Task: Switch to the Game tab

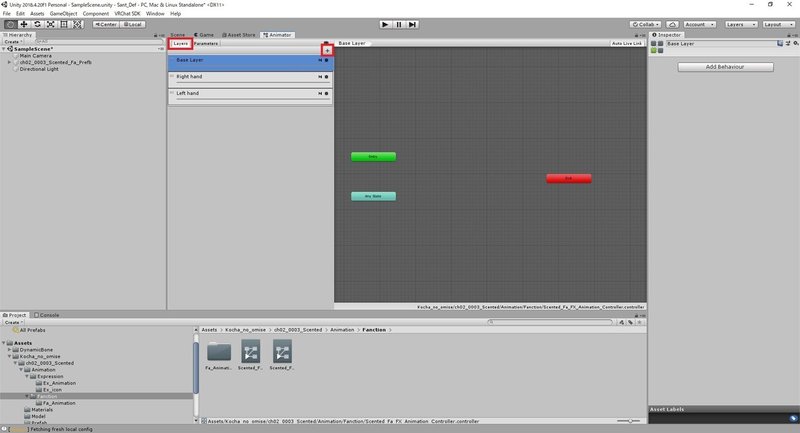Action: (x=204, y=35)
